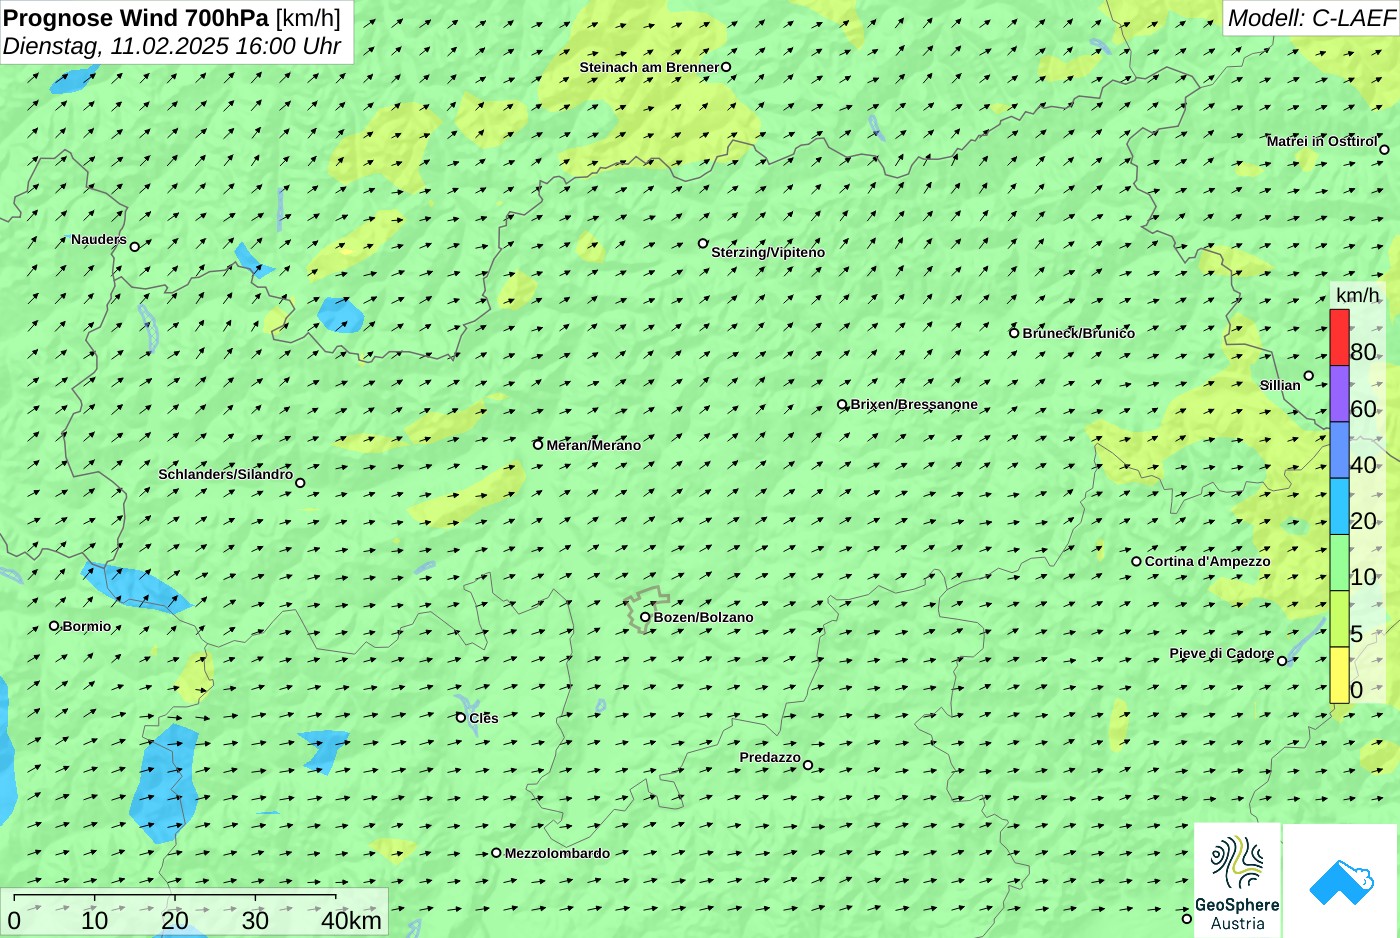Click the Predazzo location marker
This screenshot has height=938, width=1400.
[x=808, y=765]
